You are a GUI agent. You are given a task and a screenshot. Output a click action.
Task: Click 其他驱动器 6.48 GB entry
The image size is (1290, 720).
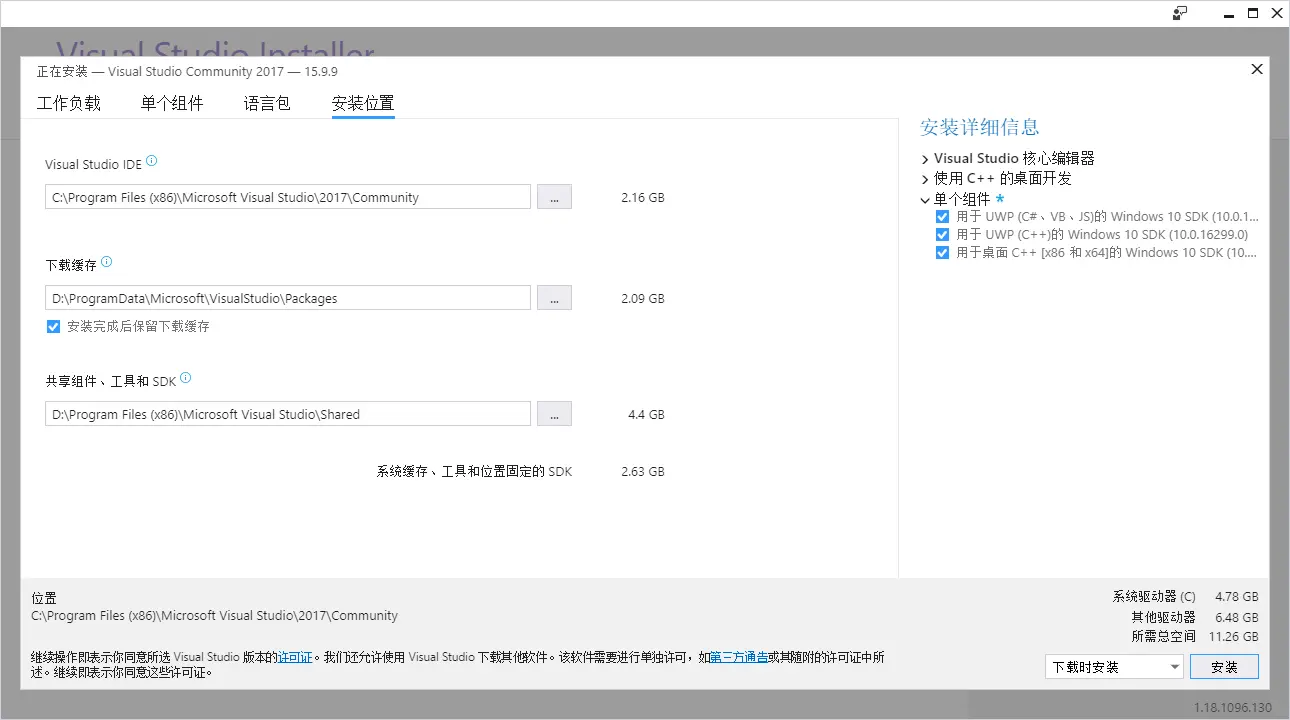coord(1195,617)
